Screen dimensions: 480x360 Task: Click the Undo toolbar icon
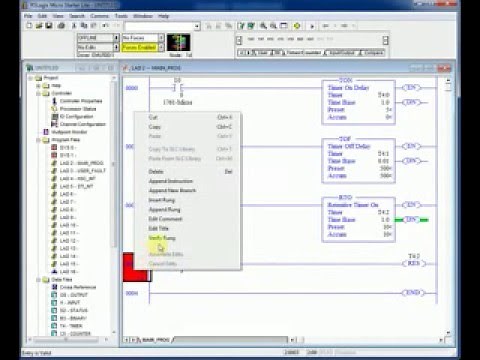pyautogui.click(x=105, y=26)
